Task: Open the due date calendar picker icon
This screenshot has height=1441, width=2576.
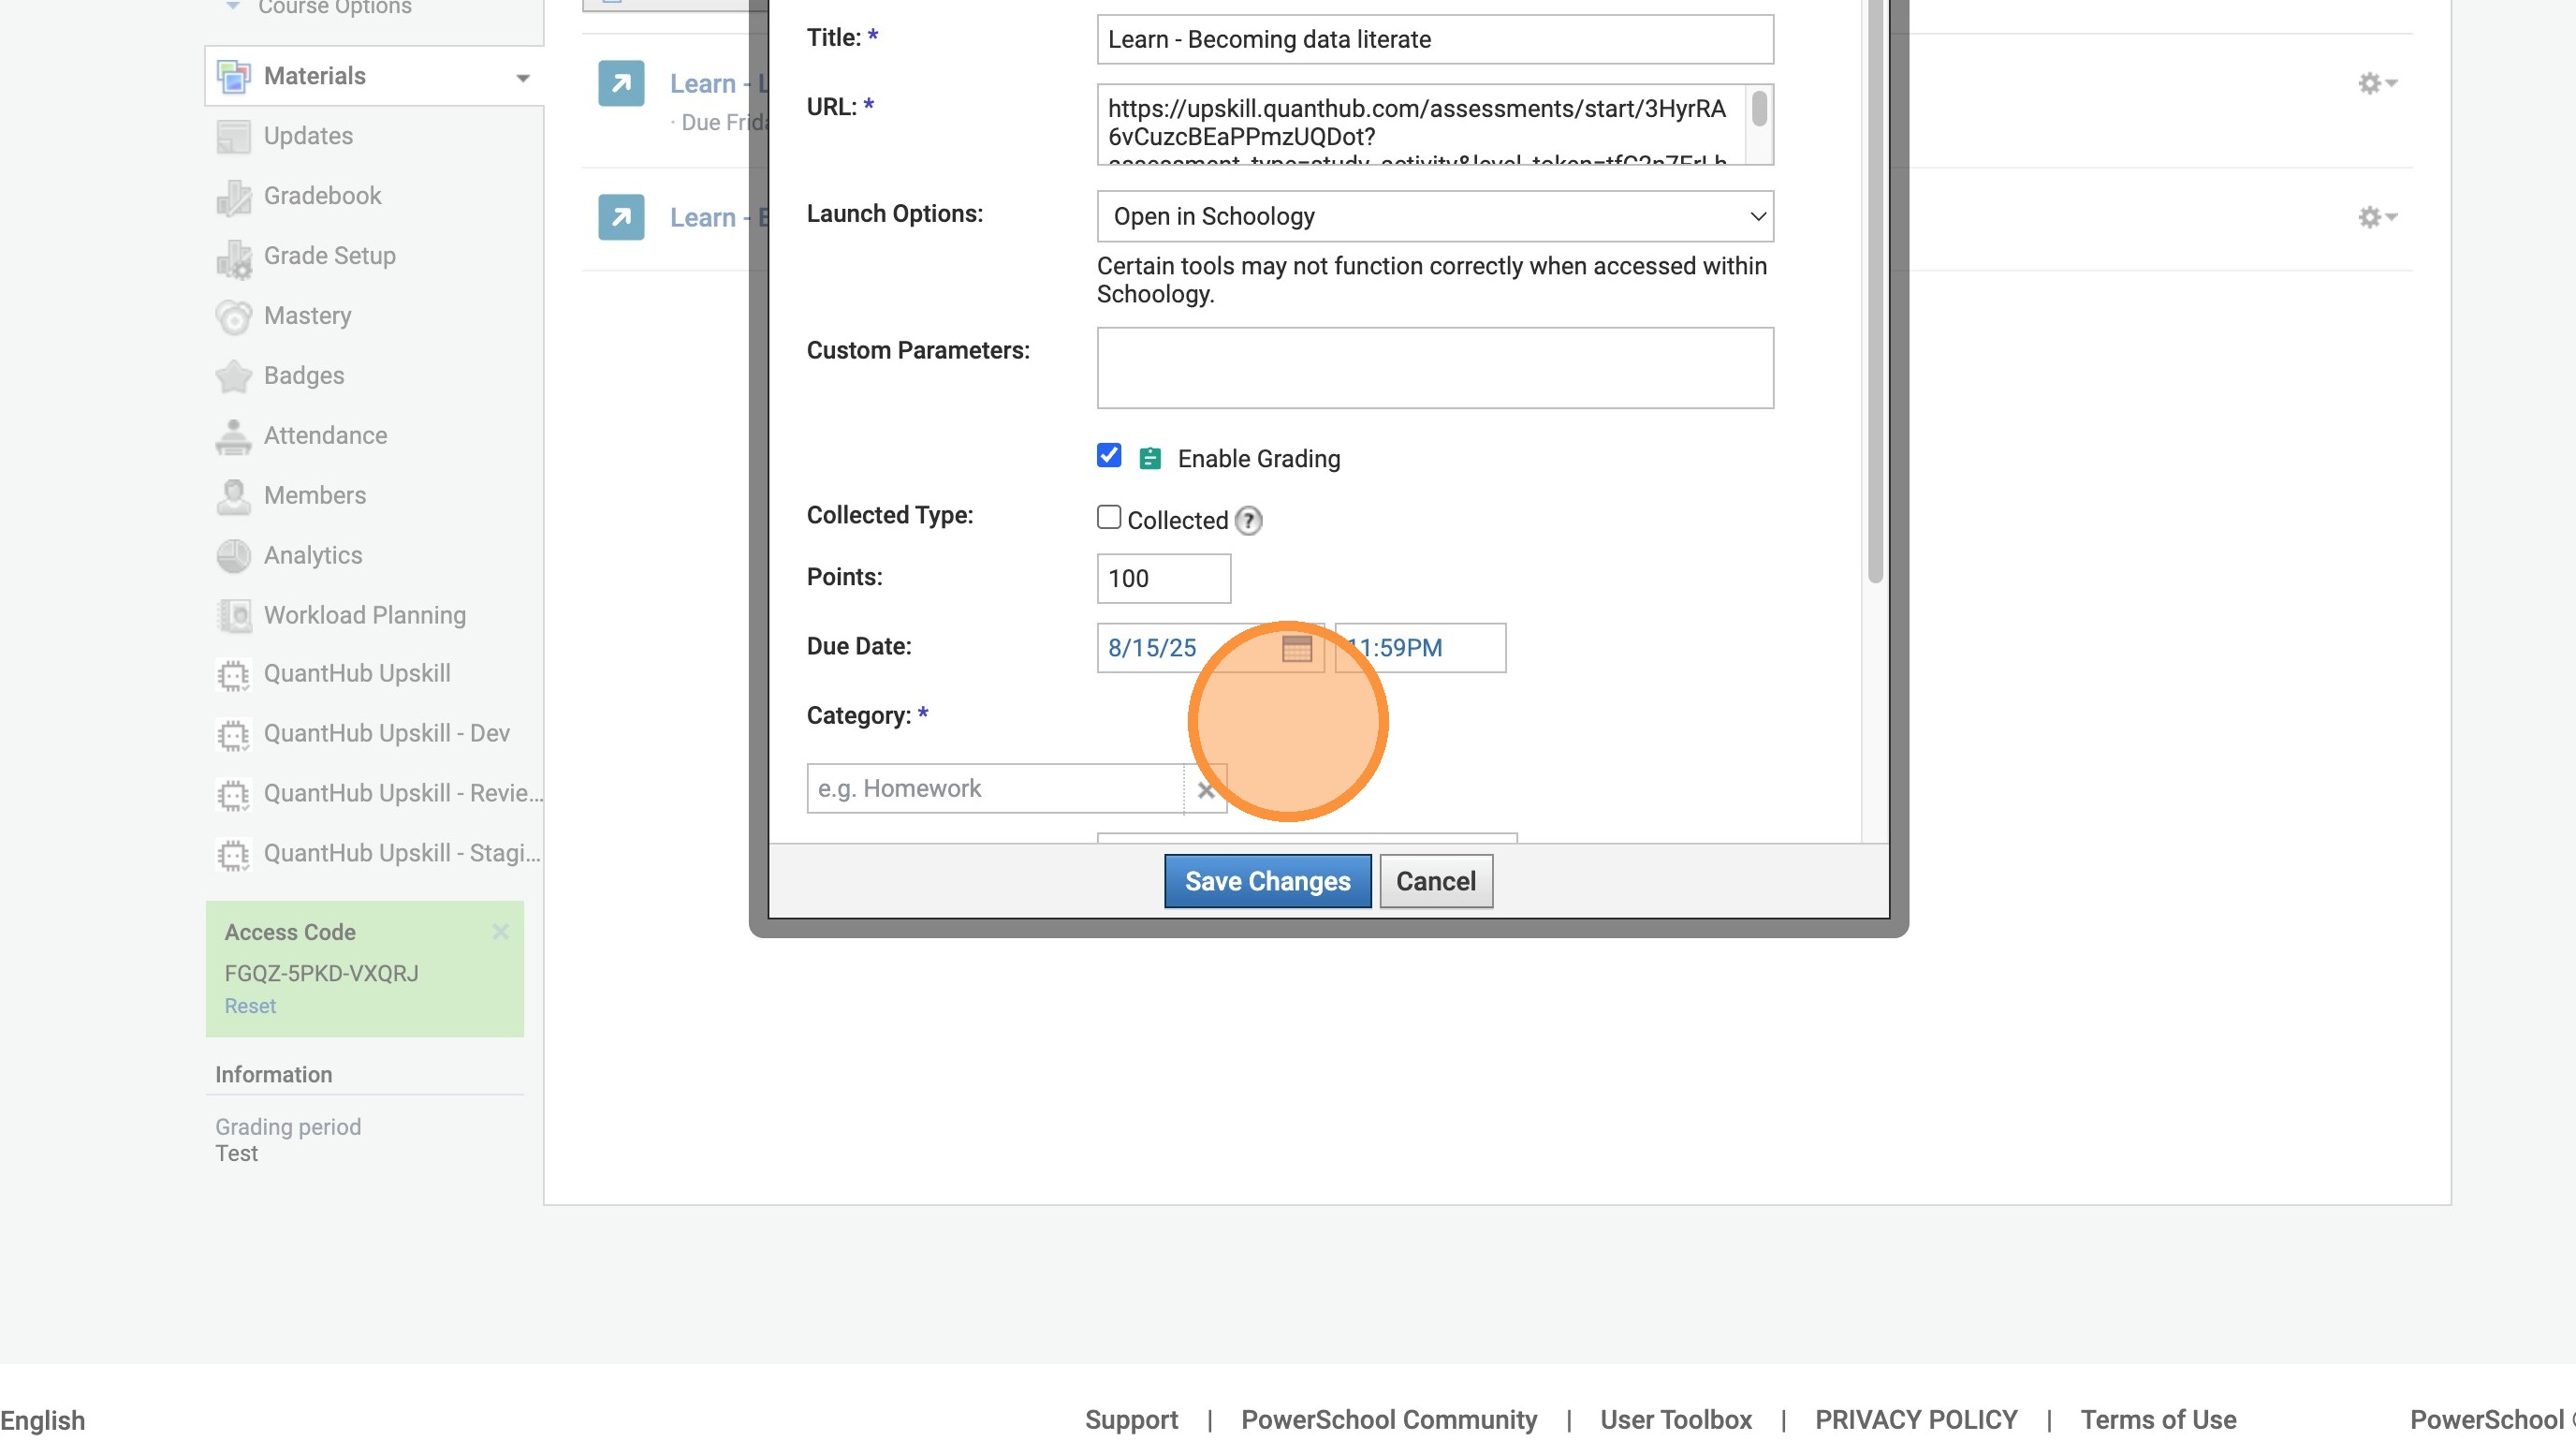Action: pos(1296,648)
